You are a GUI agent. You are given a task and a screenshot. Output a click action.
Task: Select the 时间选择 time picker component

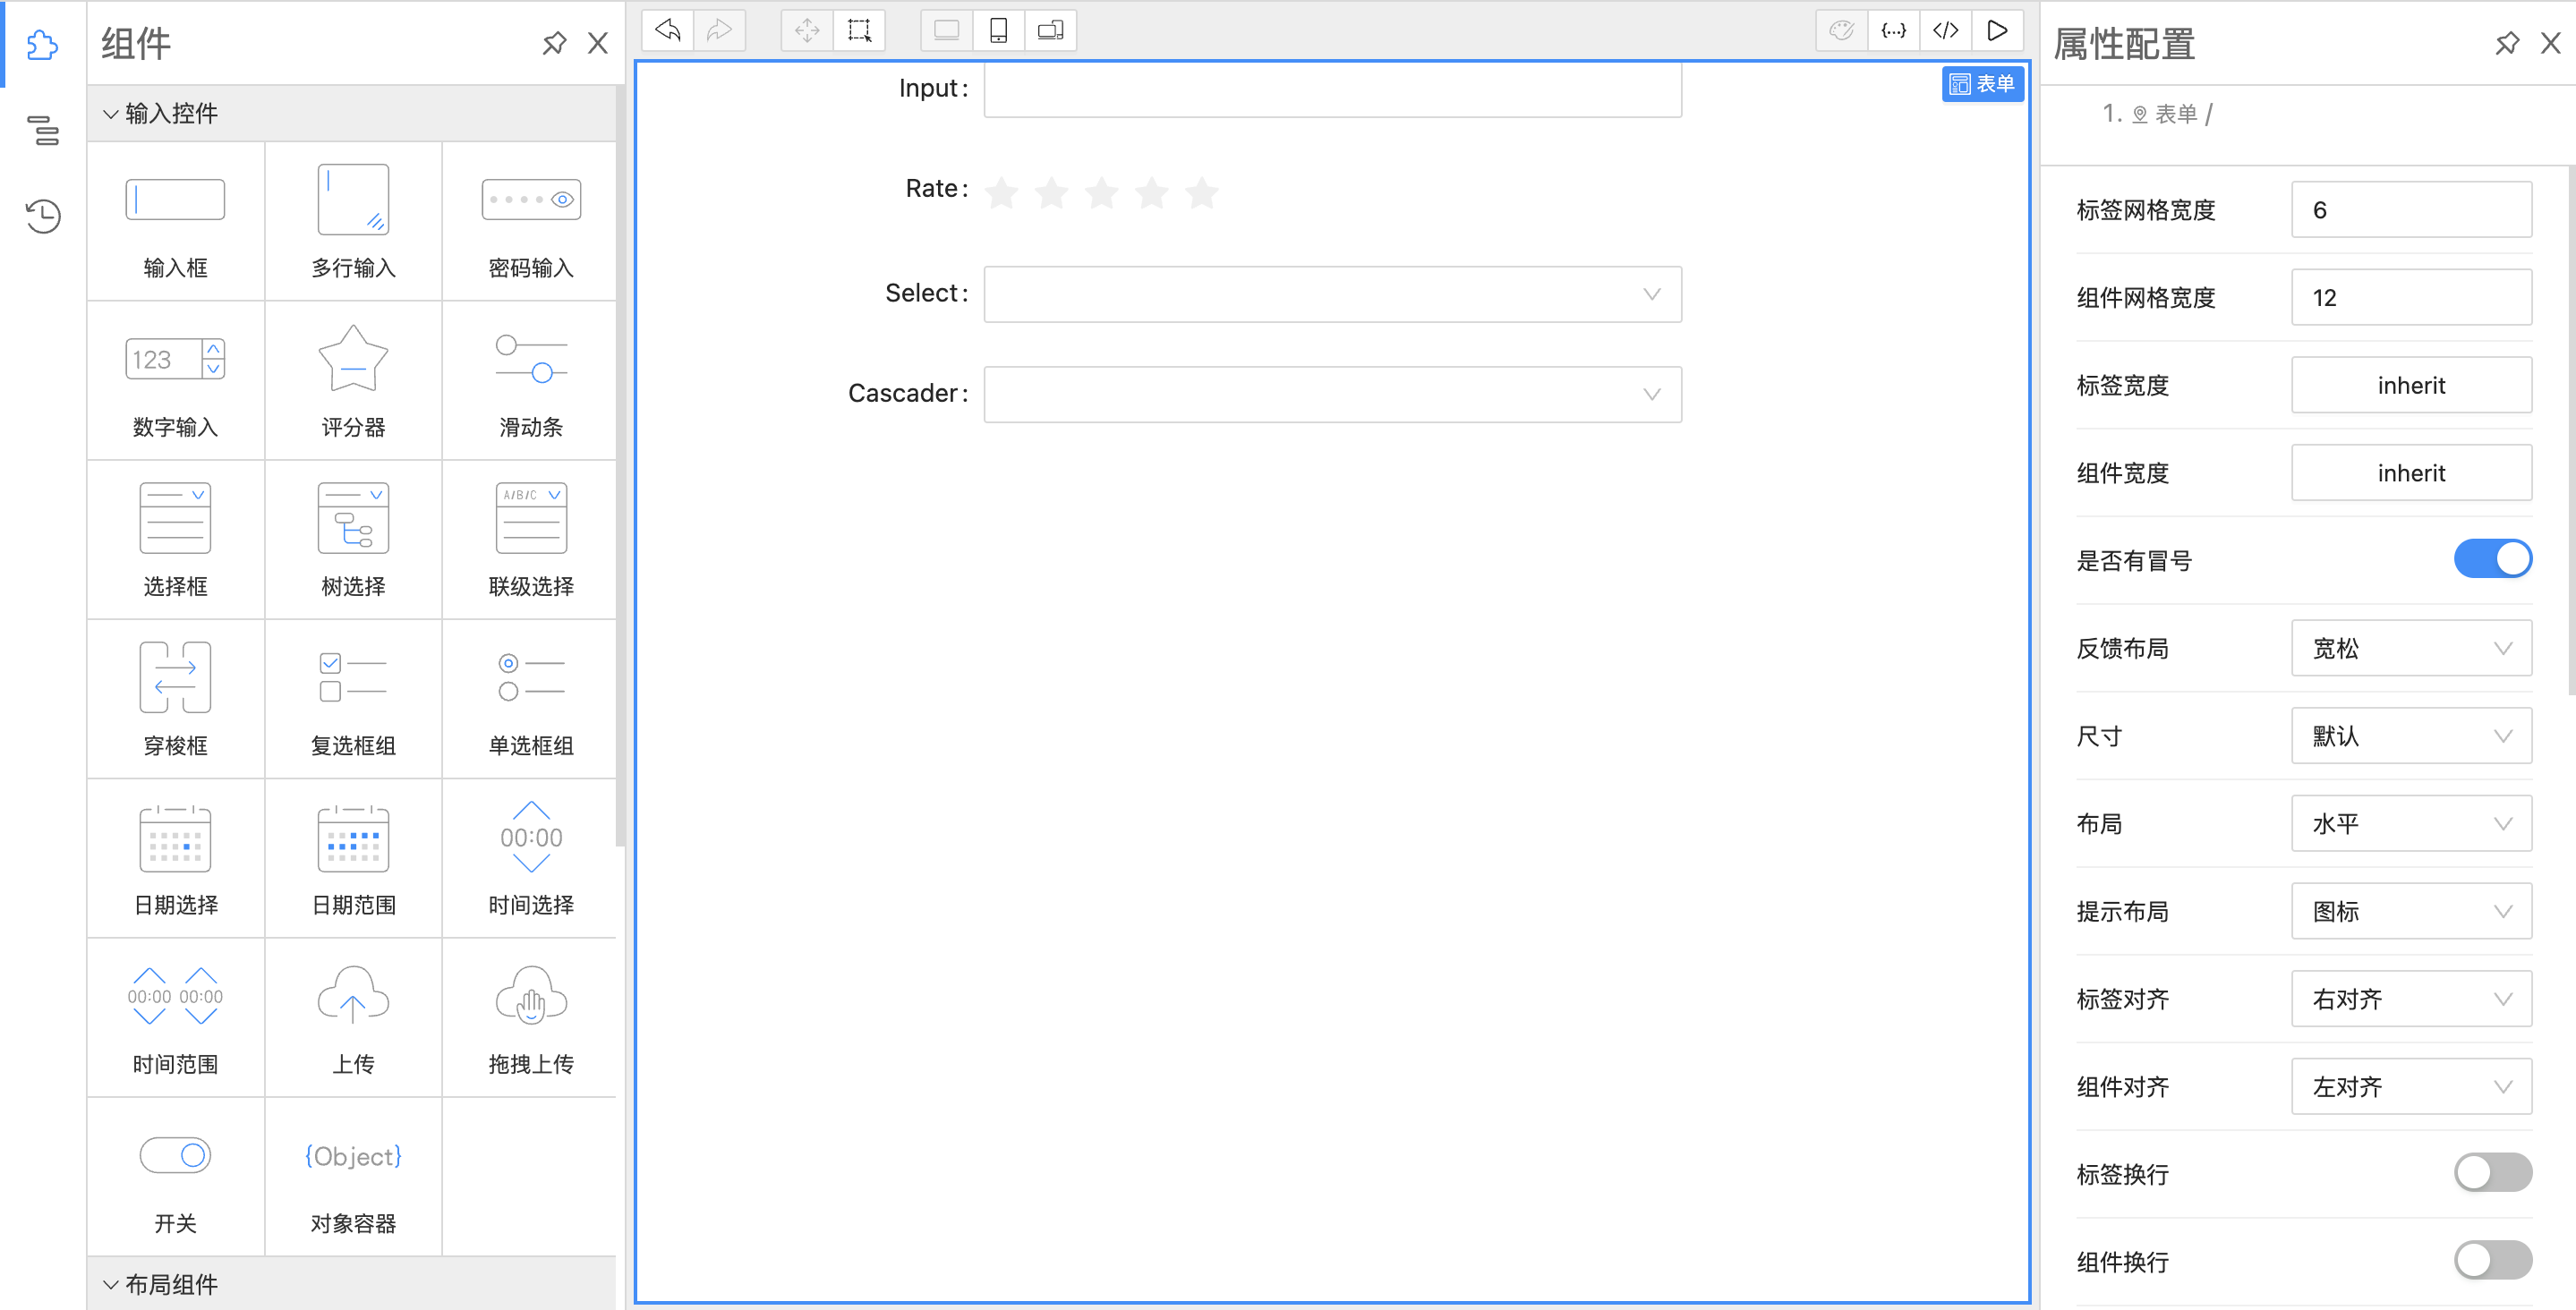(x=530, y=858)
